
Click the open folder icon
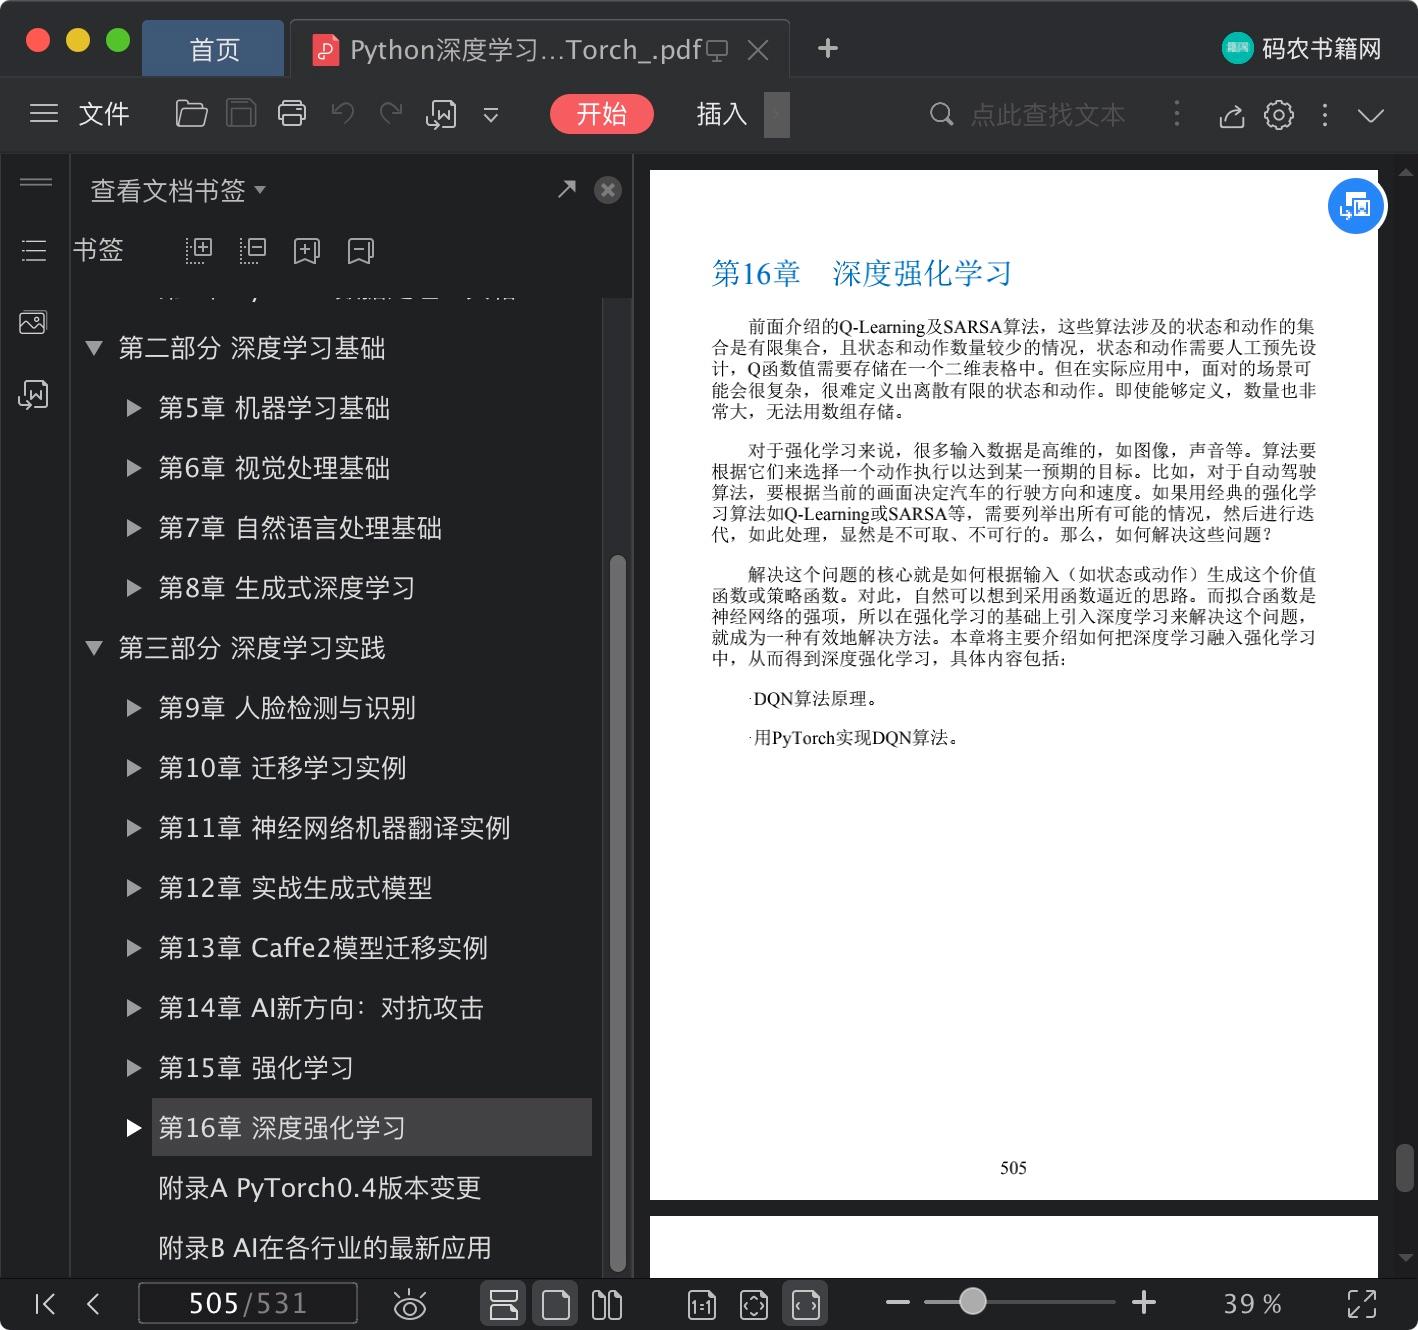click(191, 114)
